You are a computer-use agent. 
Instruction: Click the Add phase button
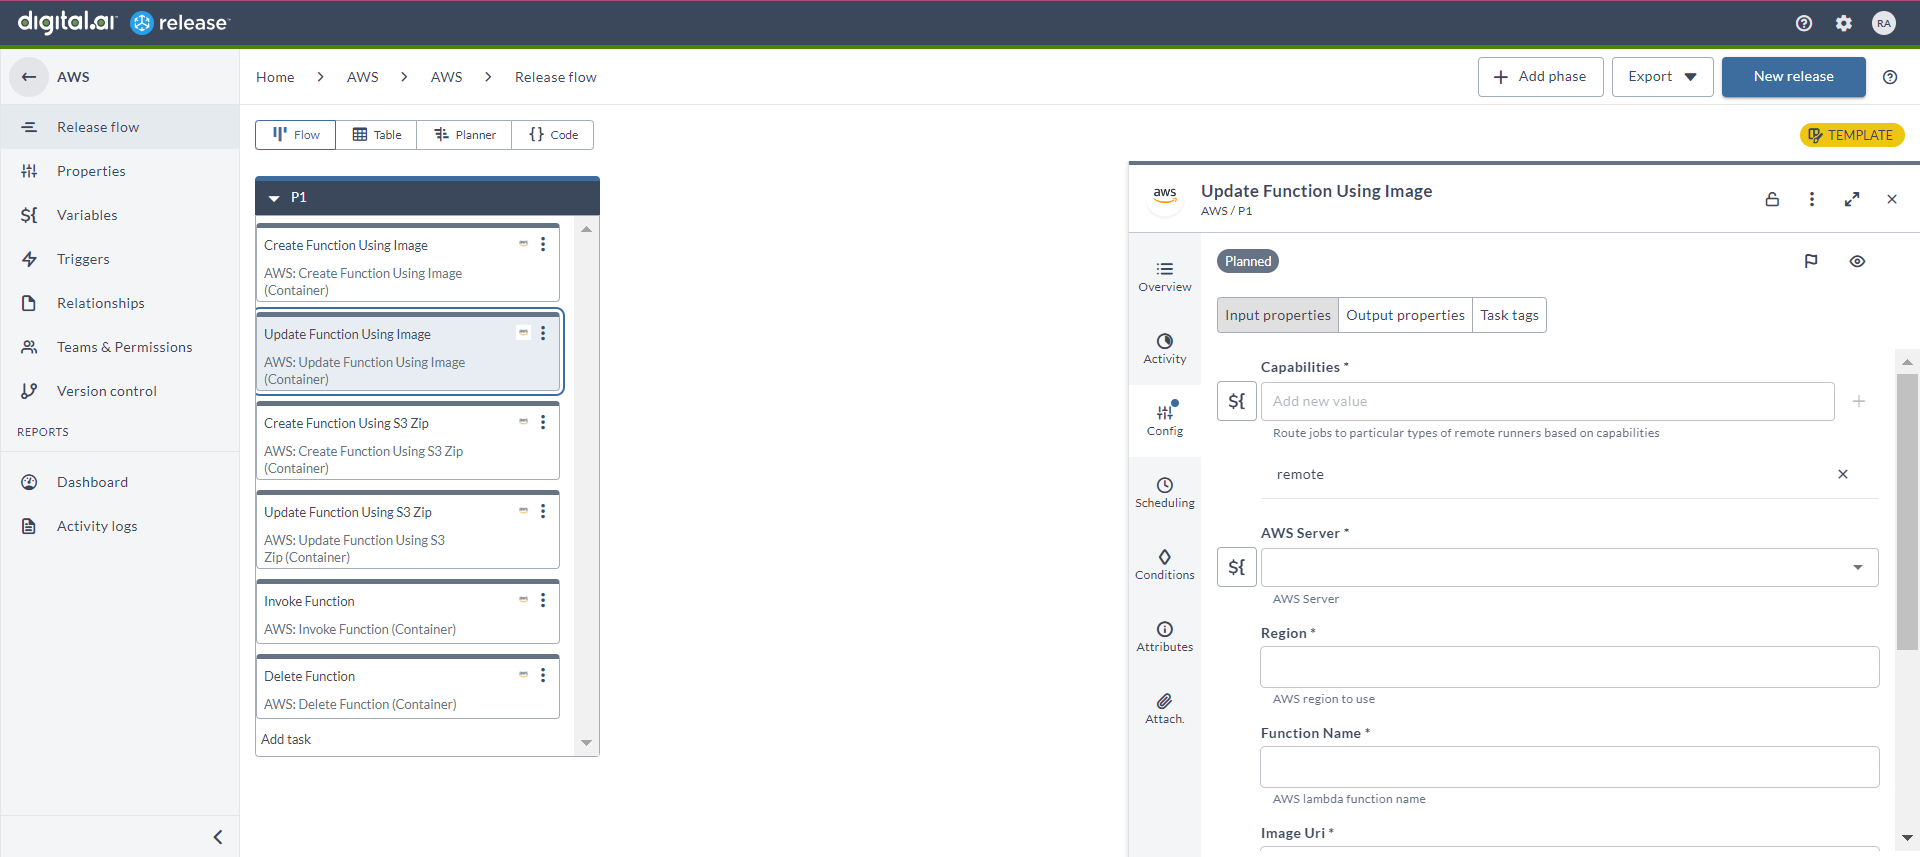[x=1540, y=77]
